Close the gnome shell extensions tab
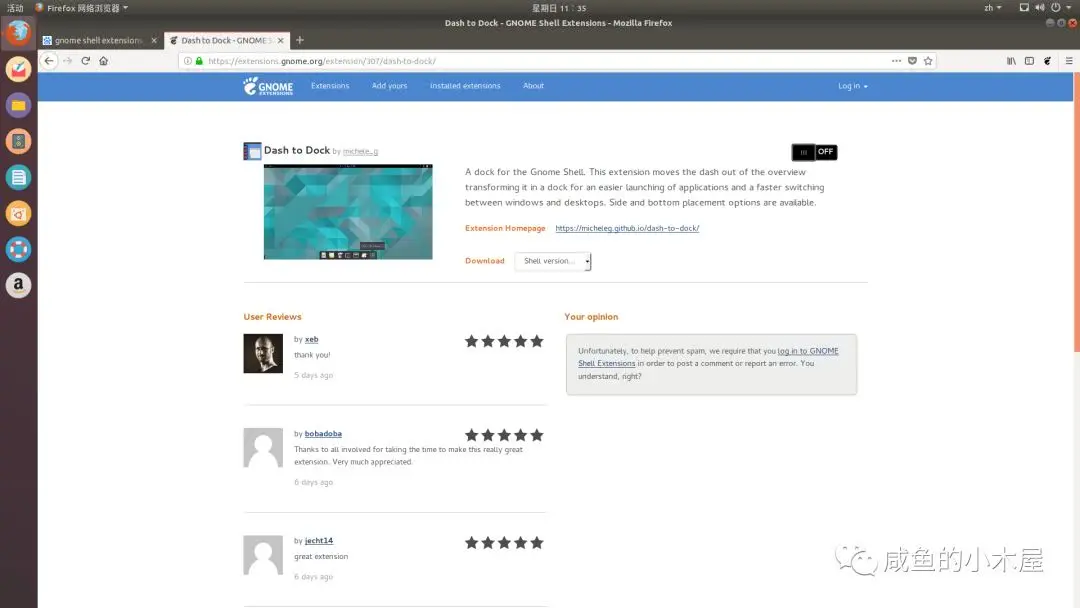Viewport: 1080px width, 608px height. [x=154, y=41]
